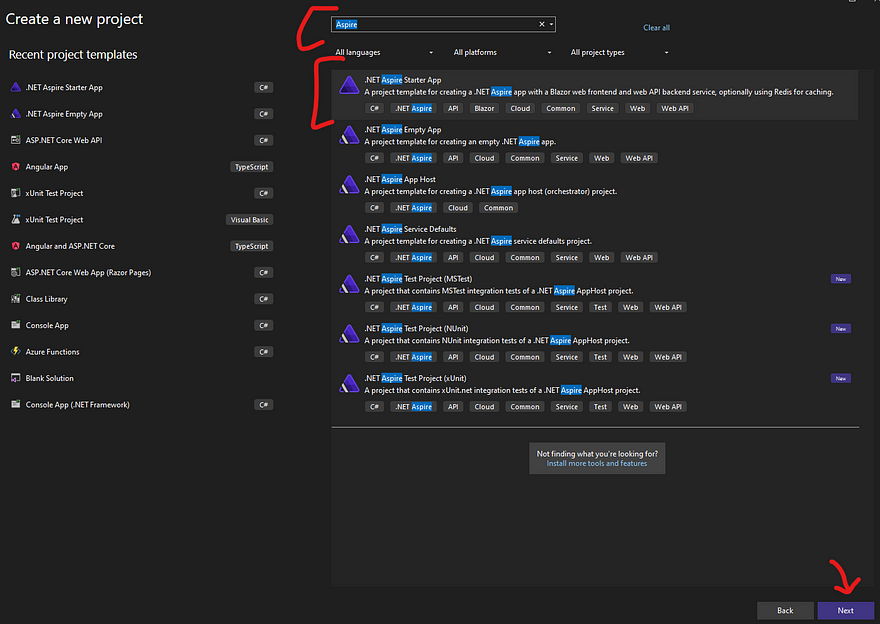Click the ASP.NET Core Web API recent icon
Screen dimensions: 880x624
(16, 140)
